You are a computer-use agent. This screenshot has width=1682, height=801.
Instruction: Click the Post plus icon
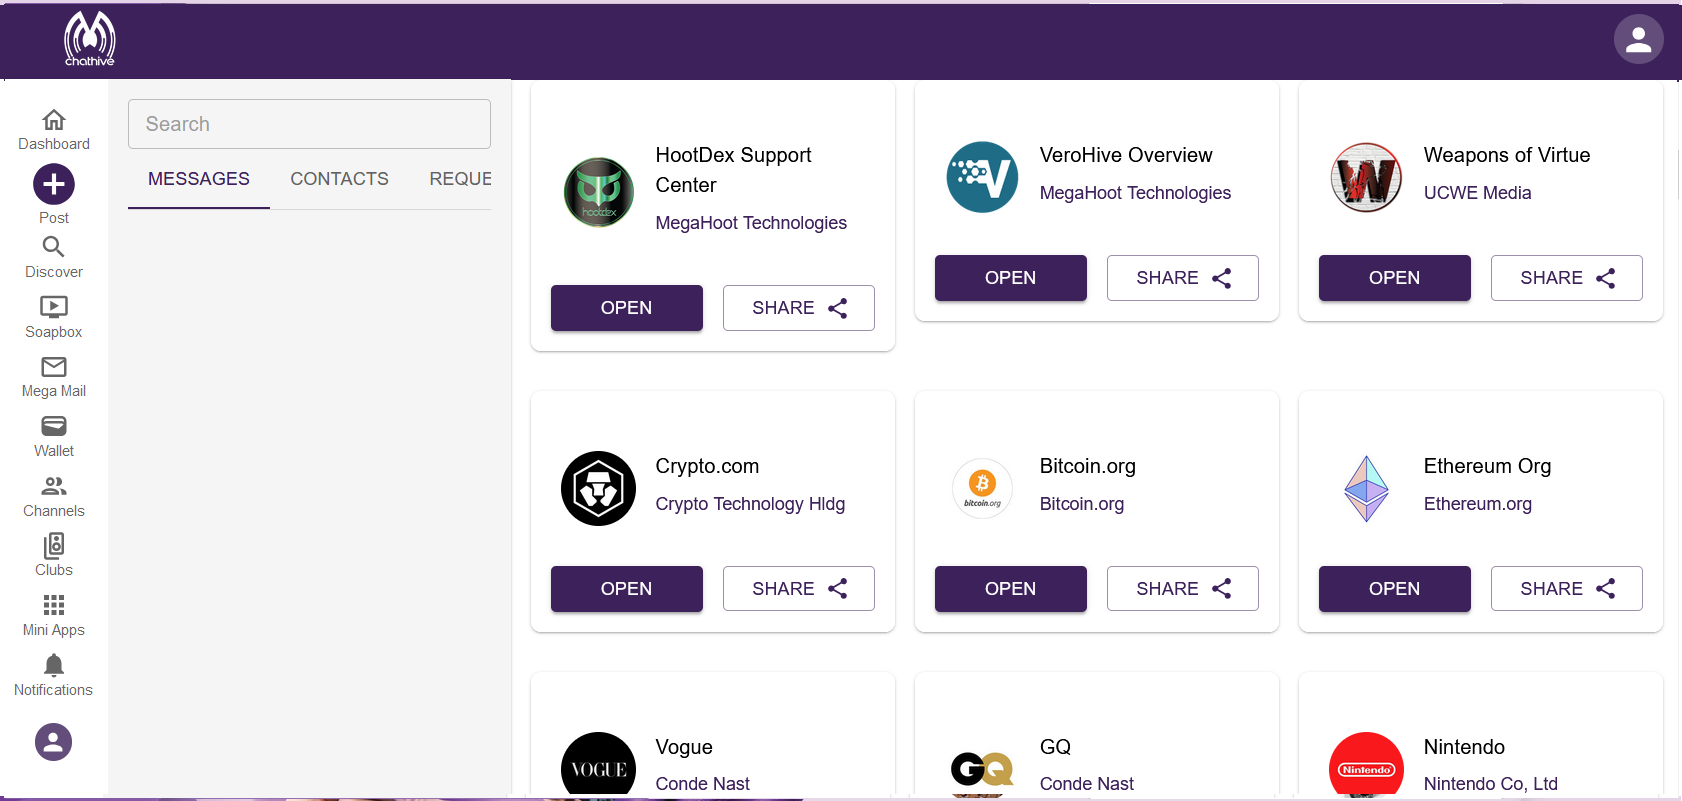pyautogui.click(x=54, y=184)
